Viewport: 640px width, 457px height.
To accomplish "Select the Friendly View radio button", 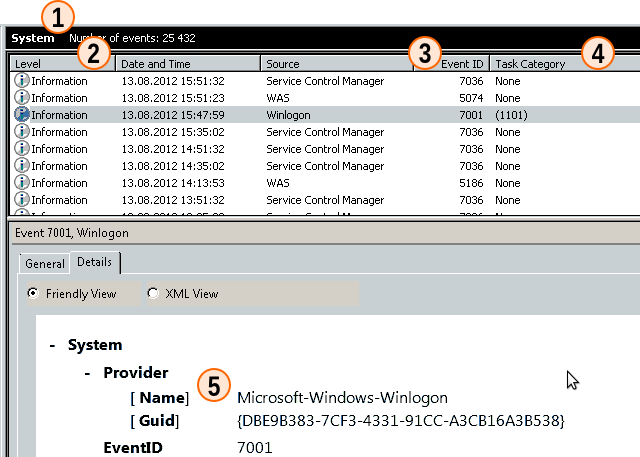I will tap(33, 293).
